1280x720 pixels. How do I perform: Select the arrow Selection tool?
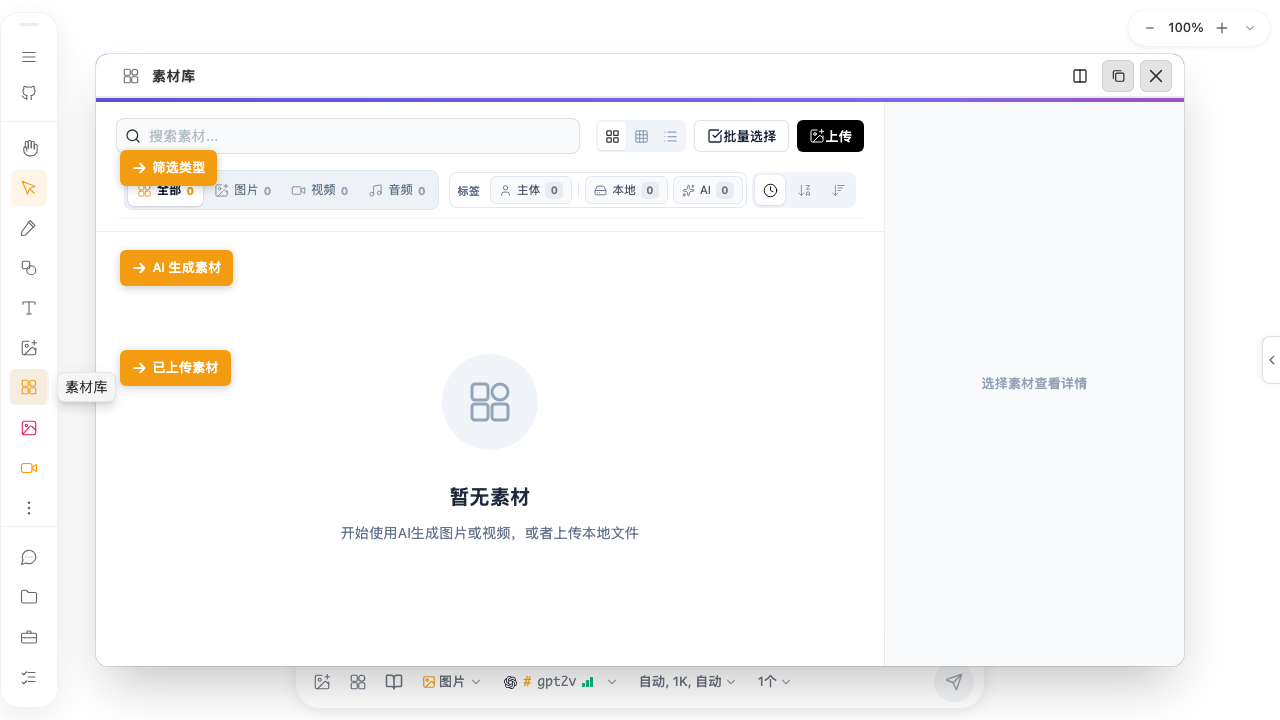29,188
